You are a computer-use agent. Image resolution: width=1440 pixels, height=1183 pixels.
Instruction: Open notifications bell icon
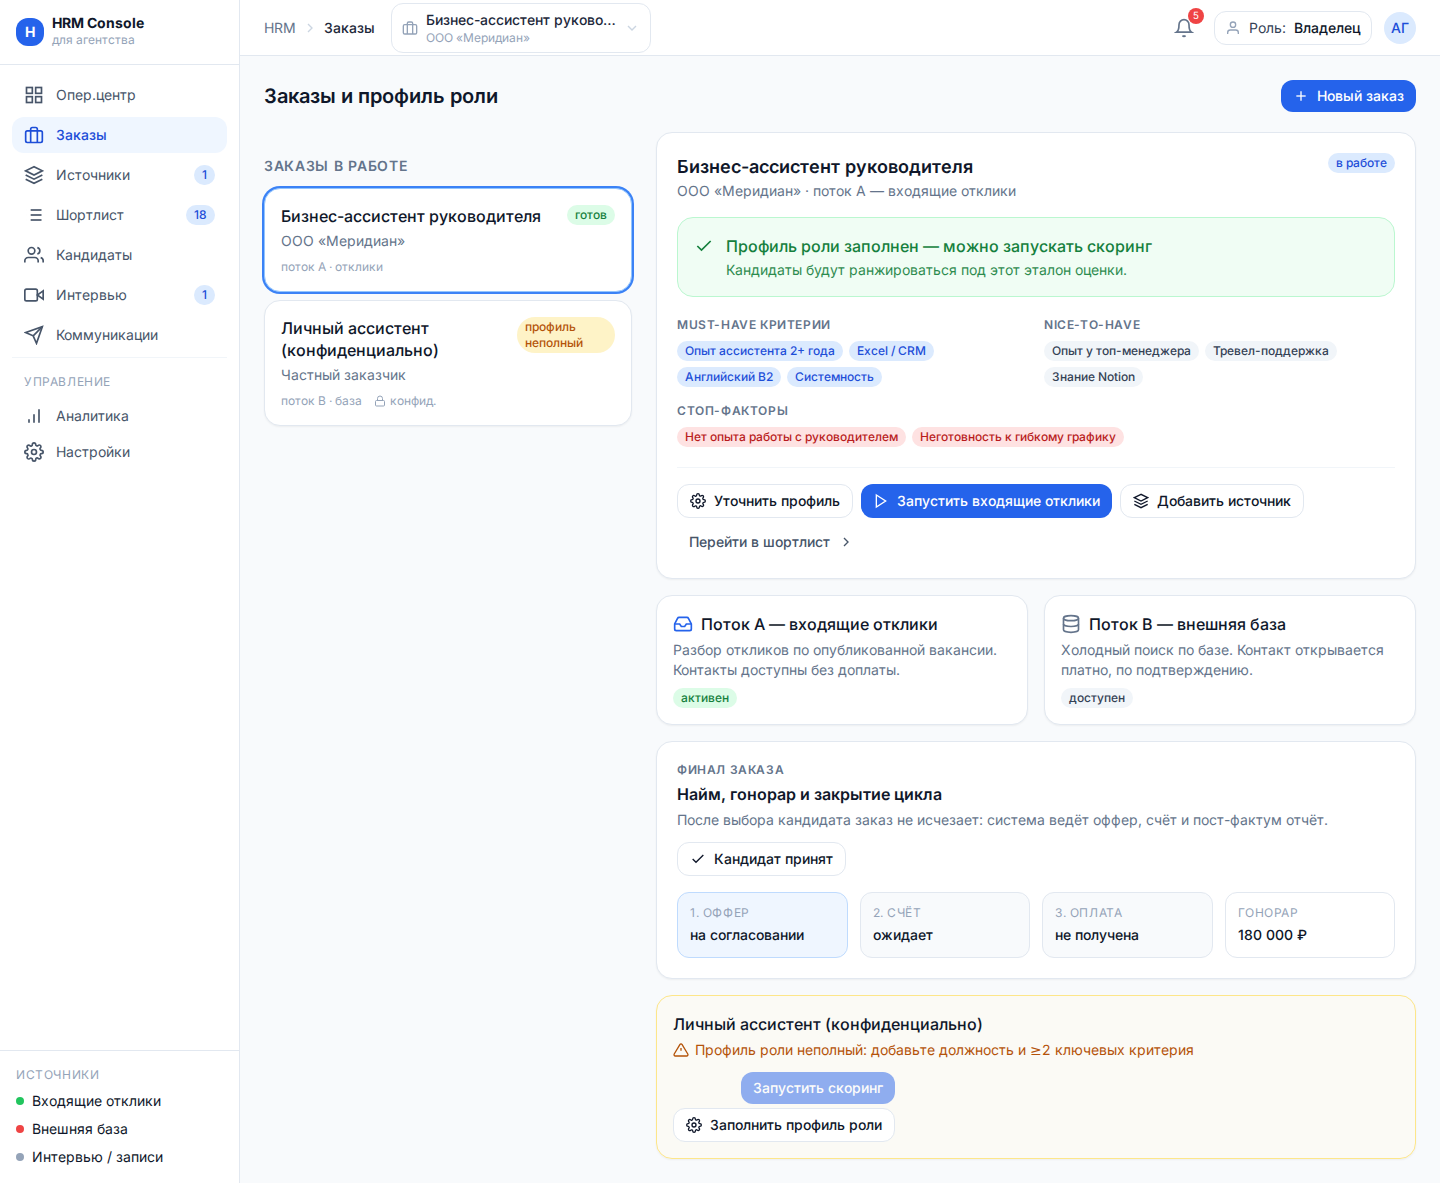pos(1184,28)
